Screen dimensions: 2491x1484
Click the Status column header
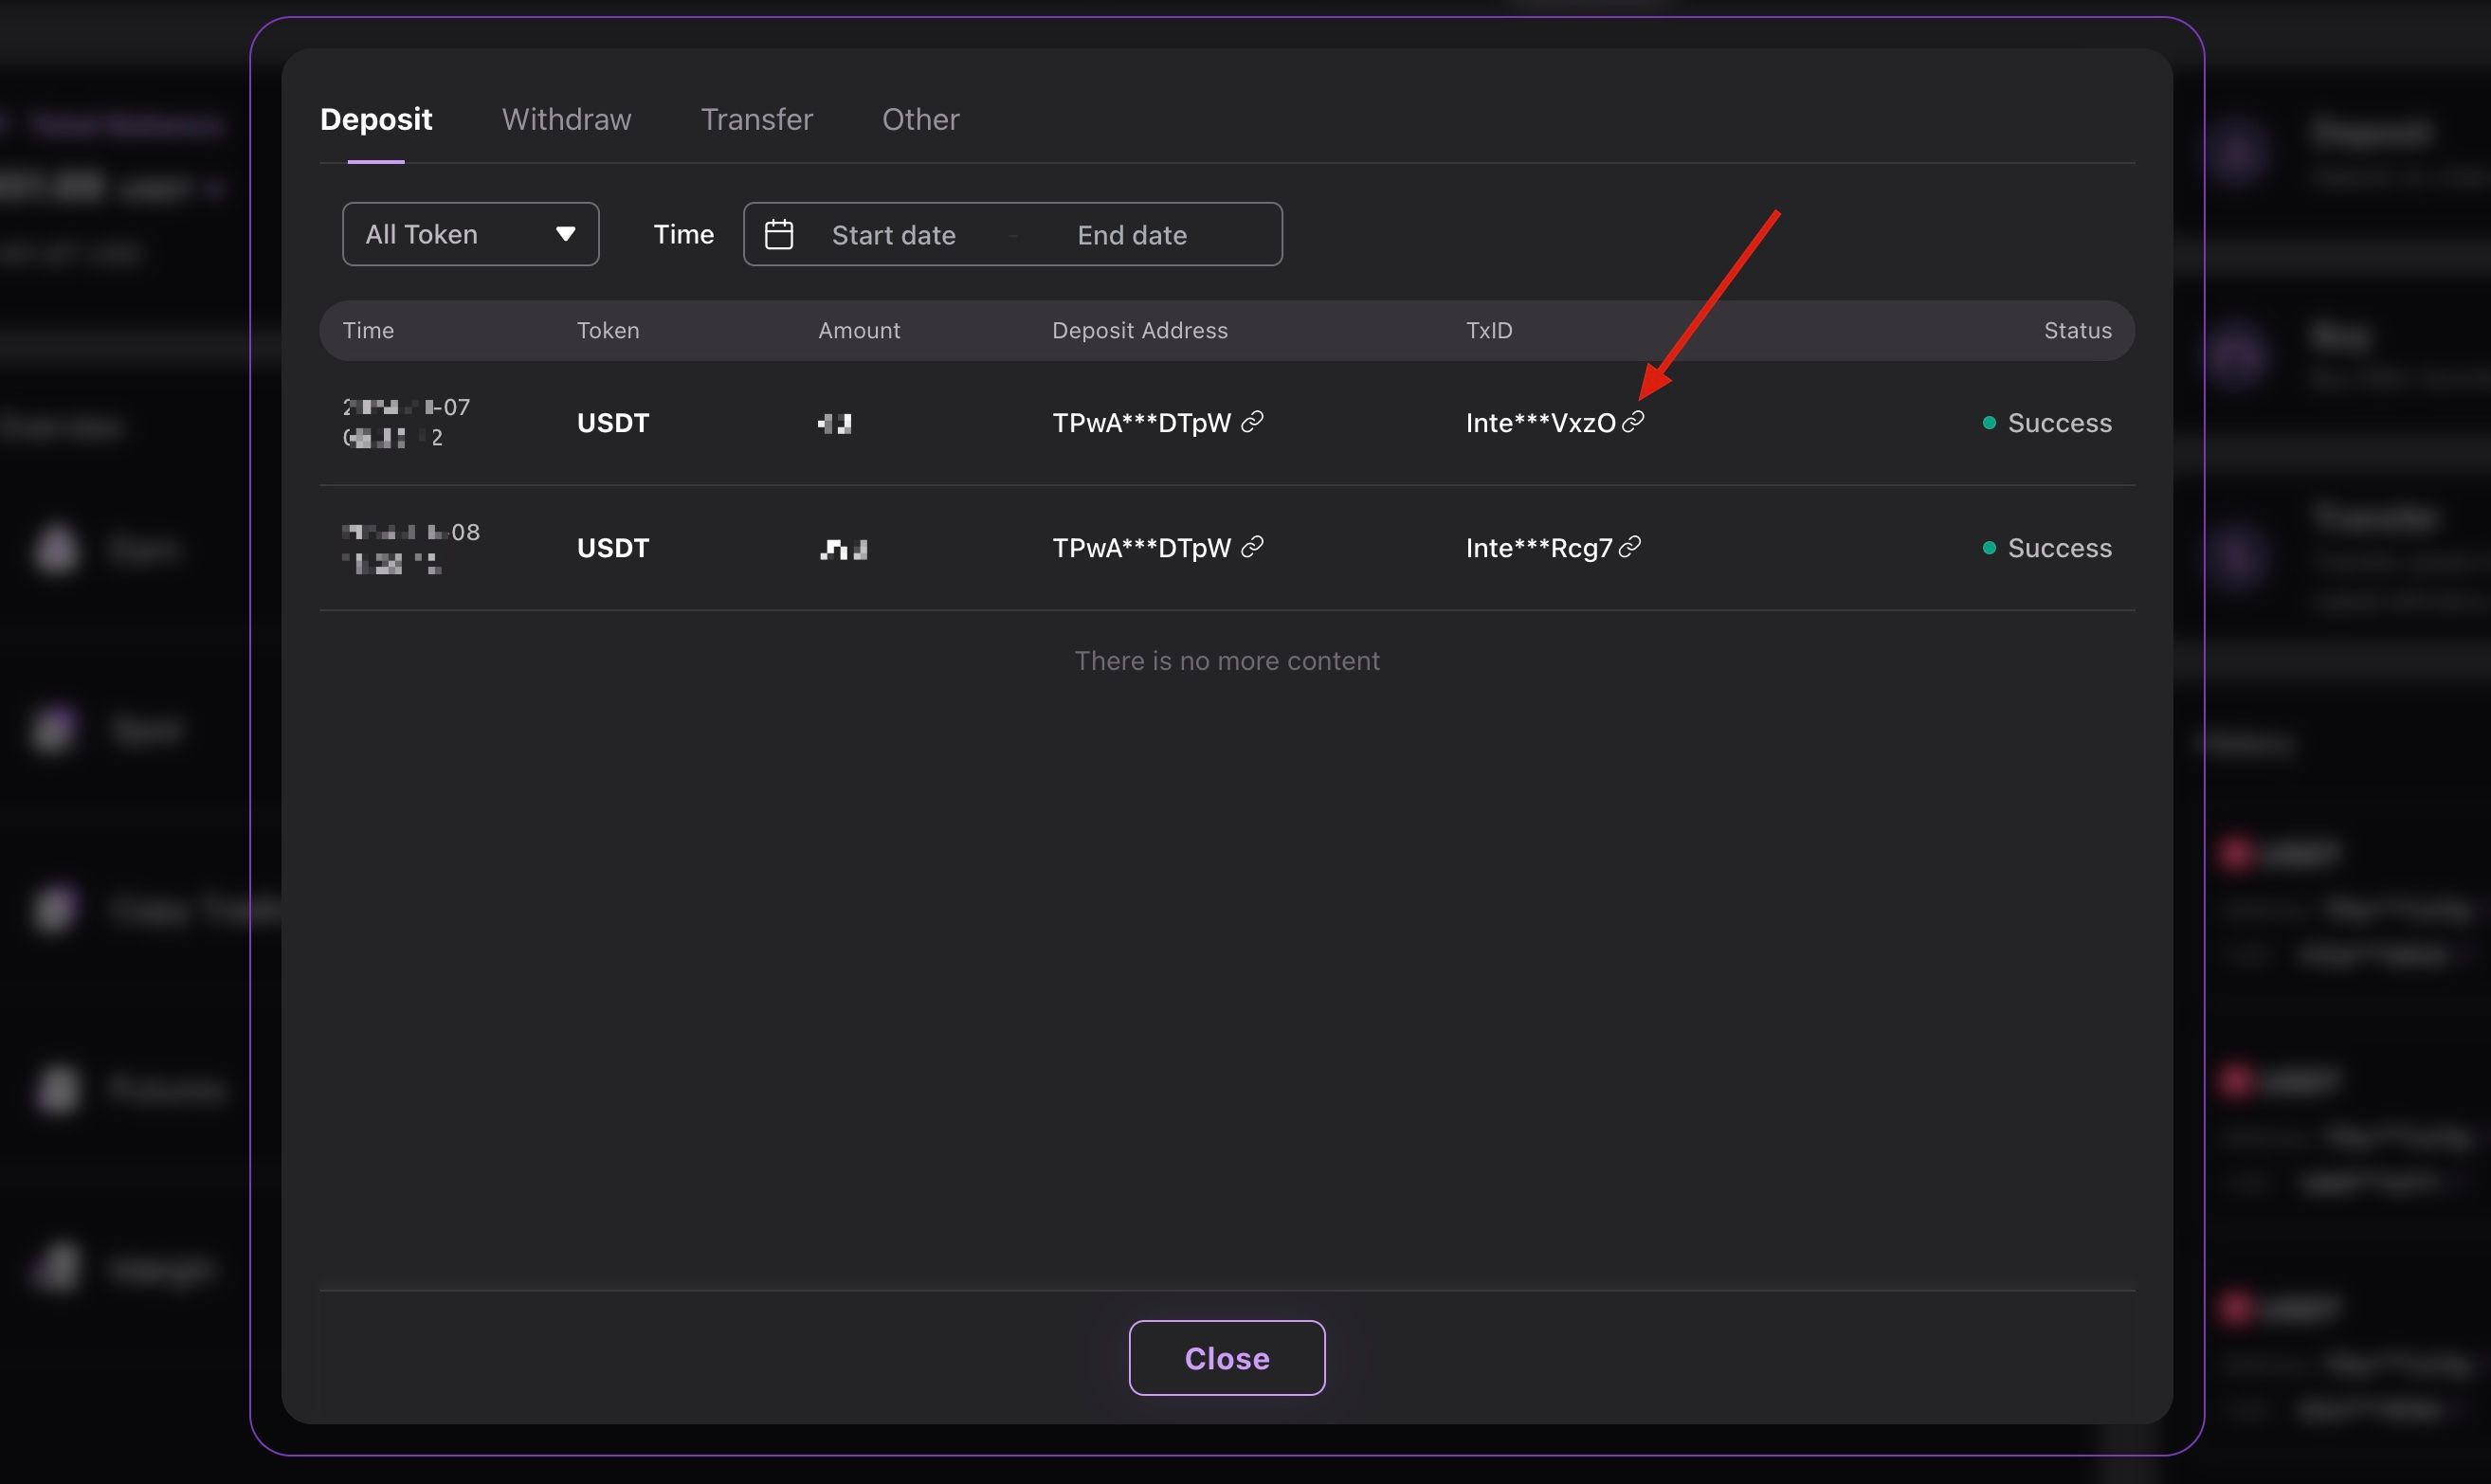tap(2077, 330)
